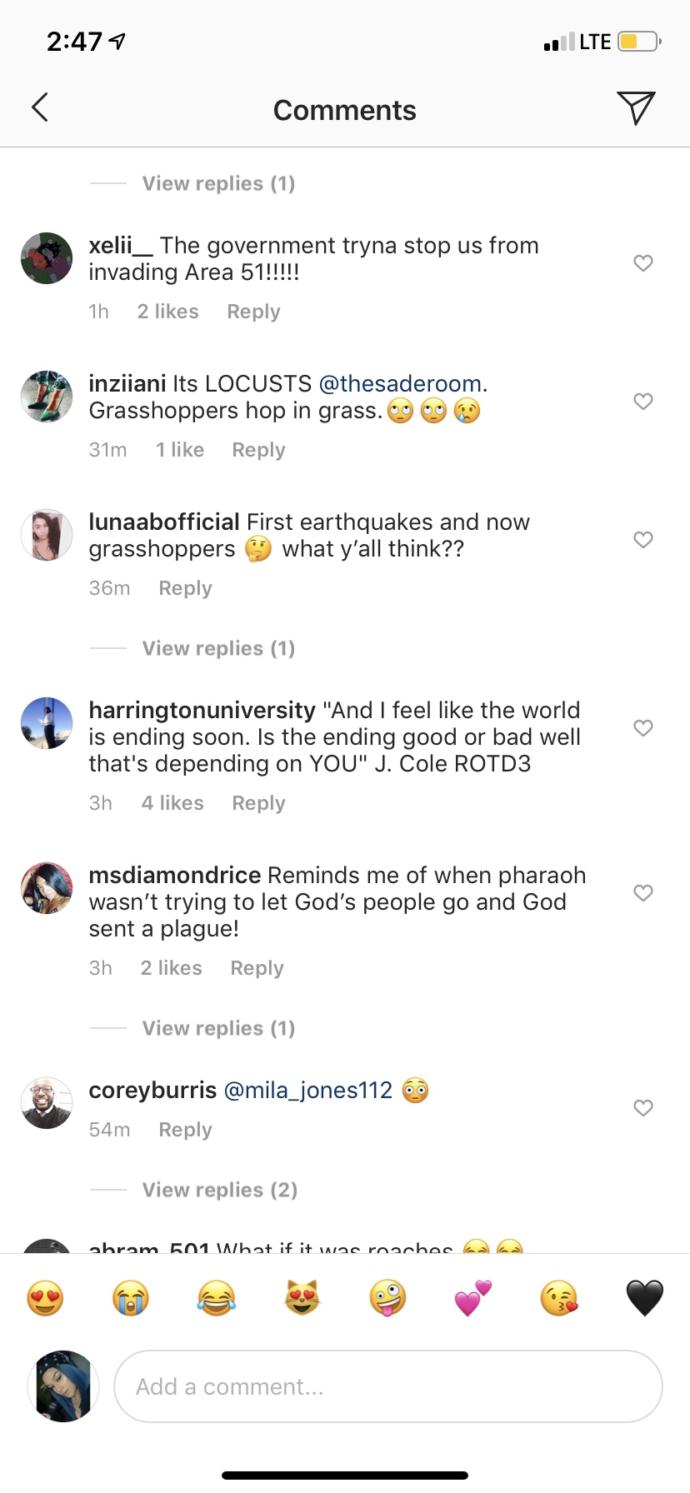Open the direct message paper plane icon

pos(635,108)
